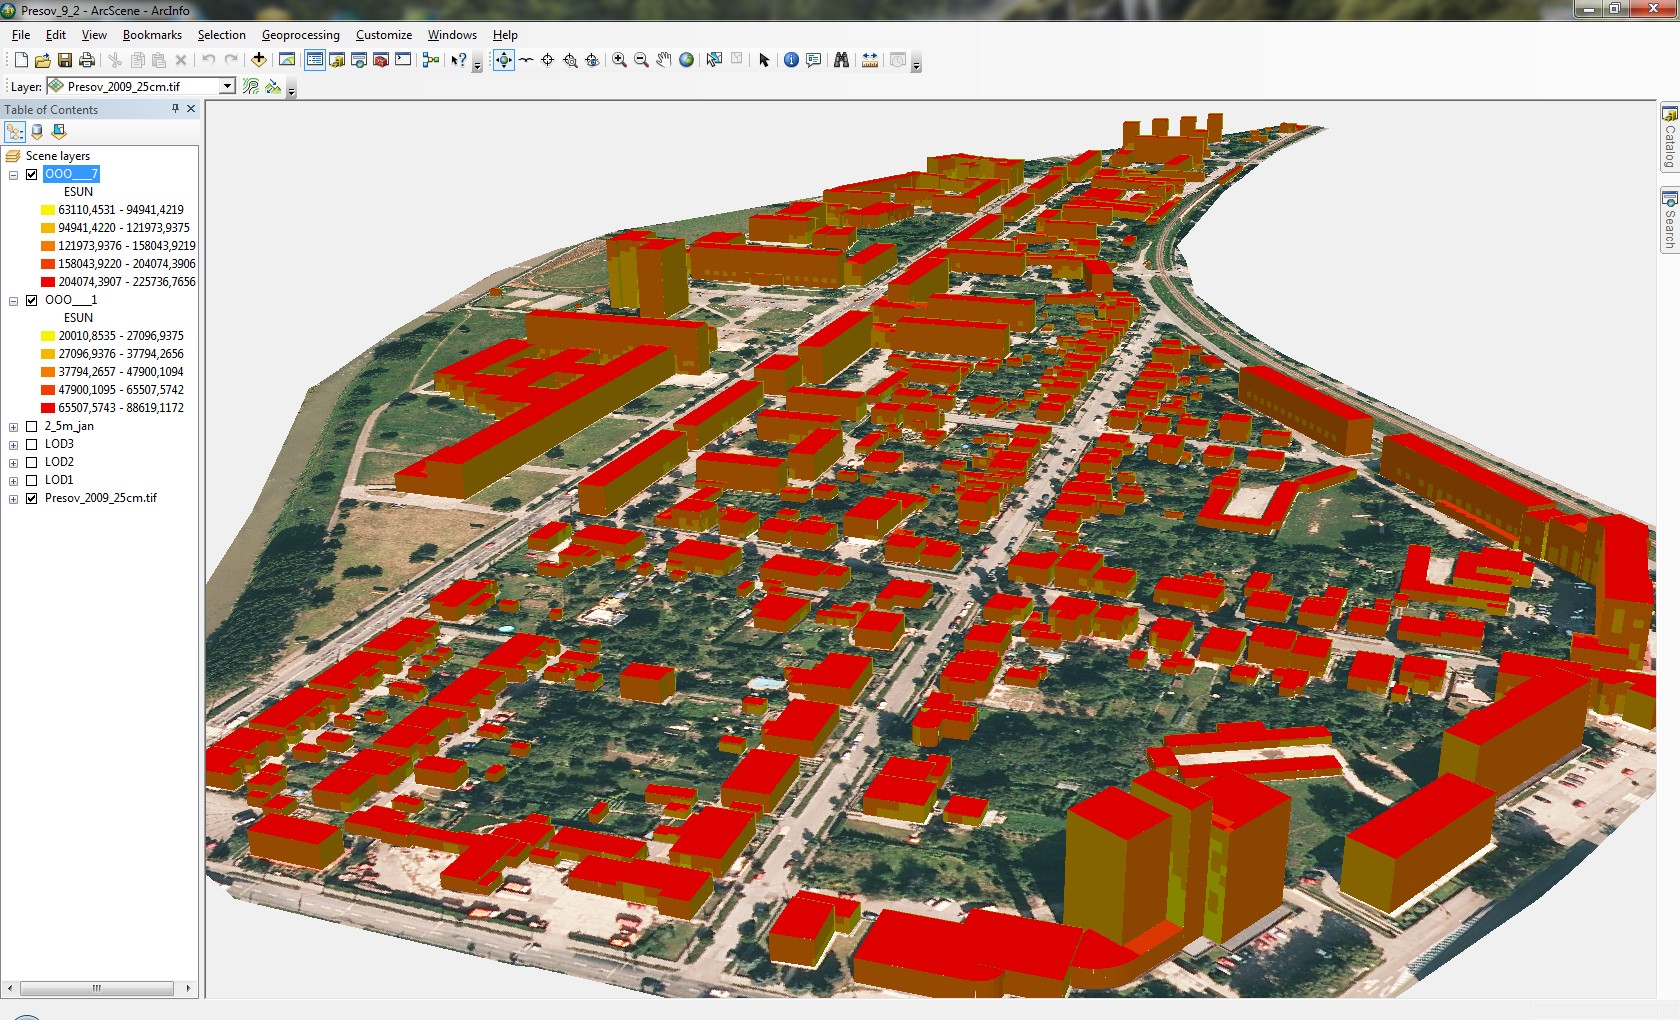1680x1020 pixels.
Task: Click the New document icon
Action: 21,60
